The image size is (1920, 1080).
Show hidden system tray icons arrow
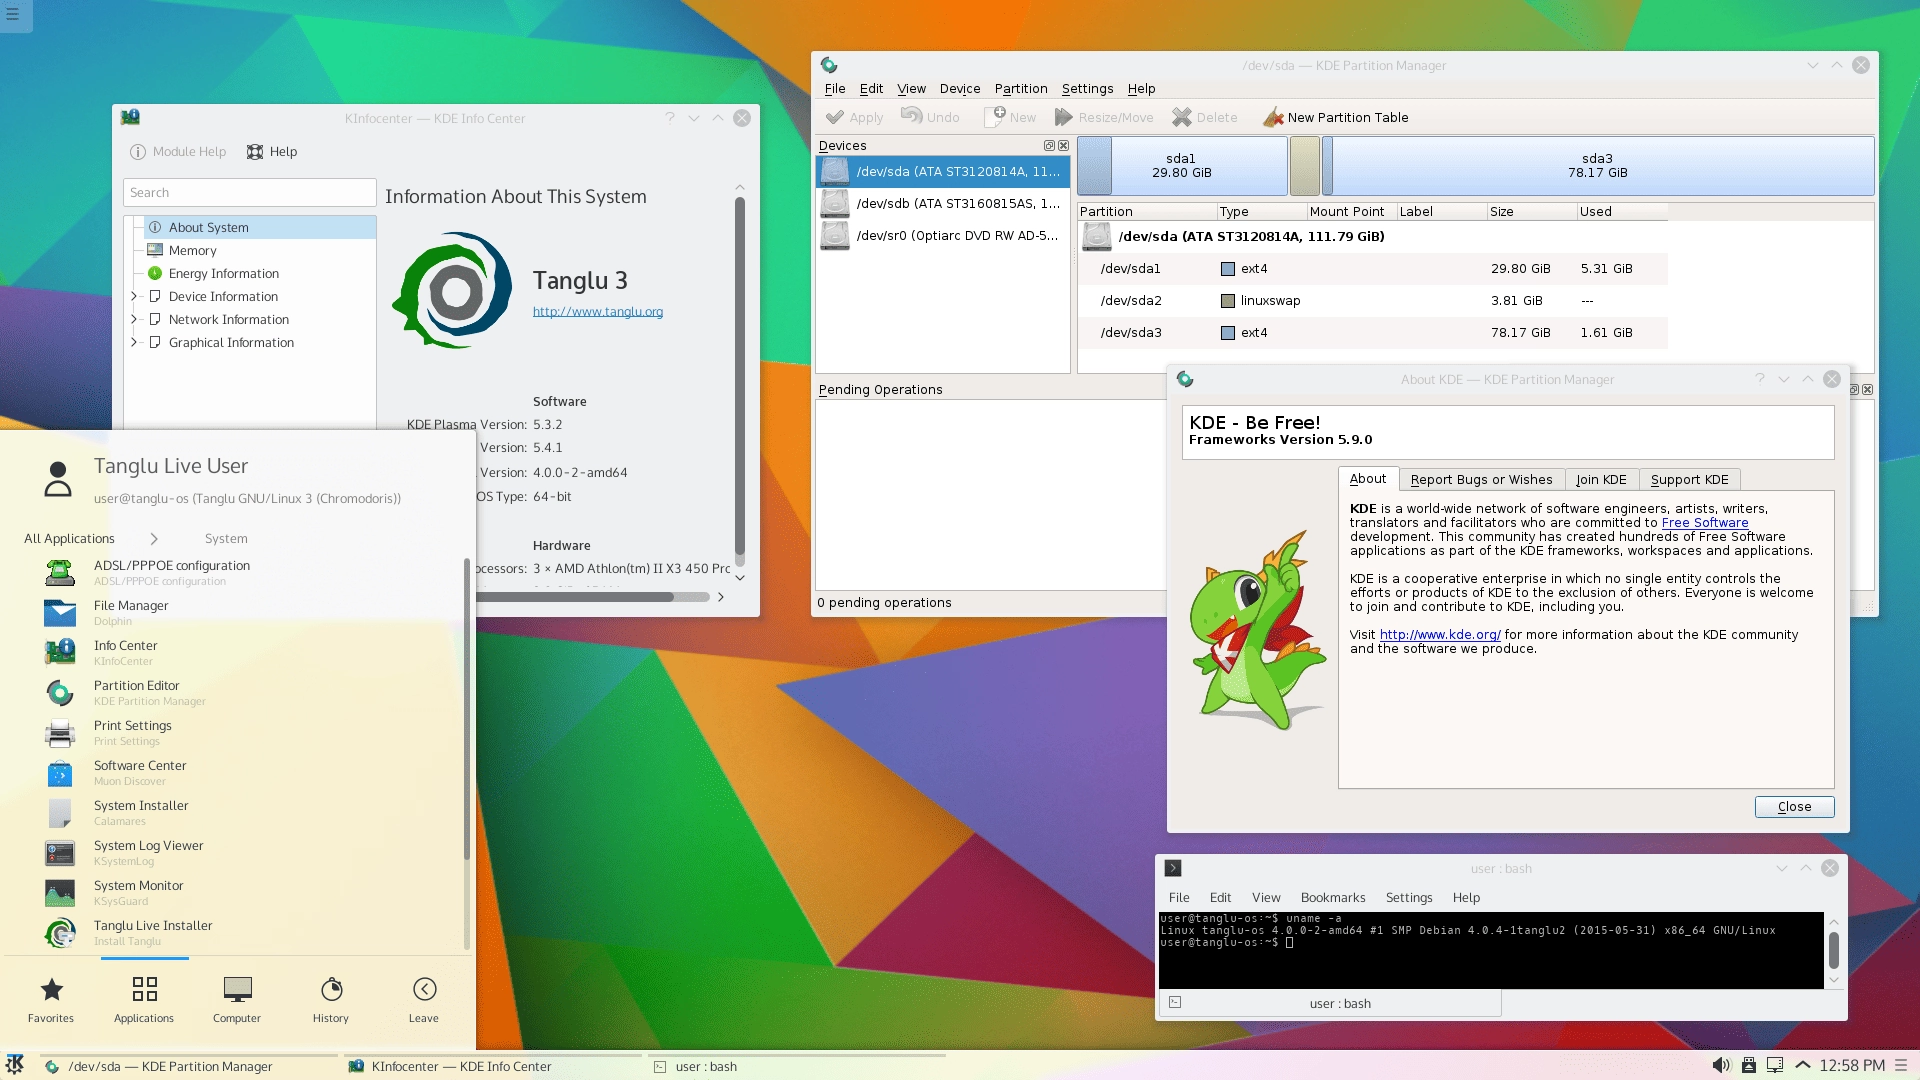[1803, 1065]
